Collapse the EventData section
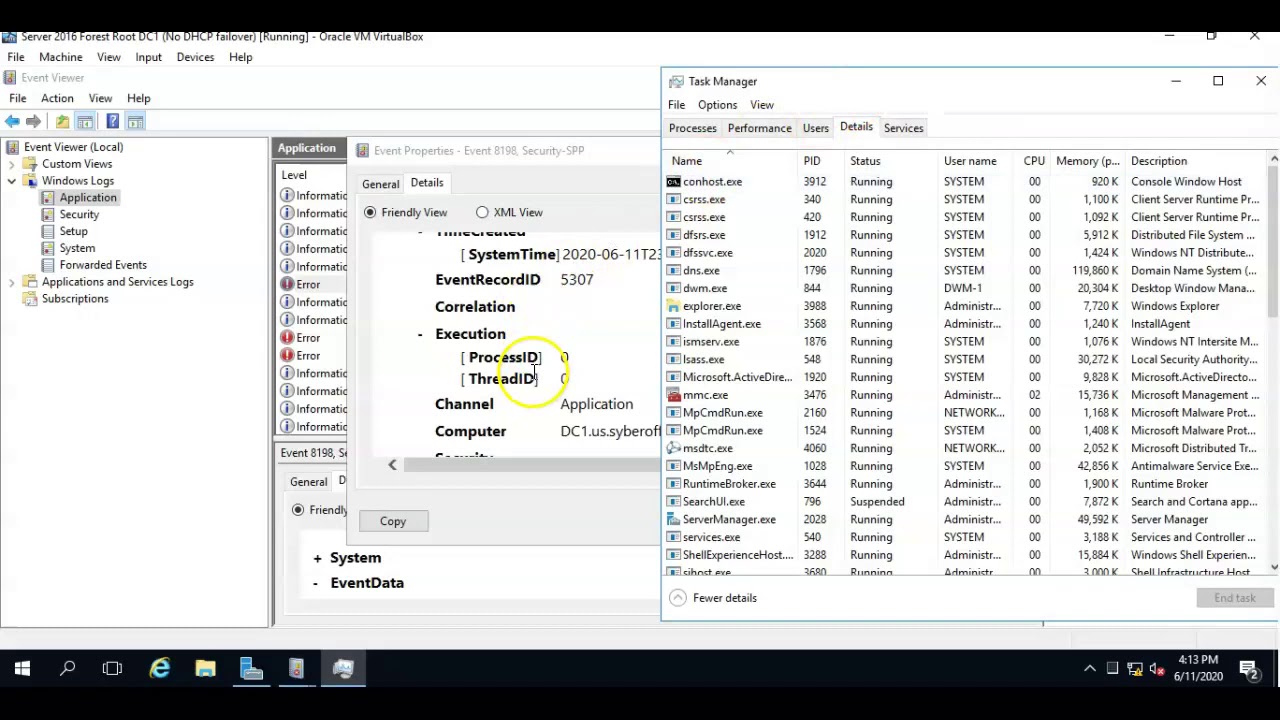 (316, 583)
